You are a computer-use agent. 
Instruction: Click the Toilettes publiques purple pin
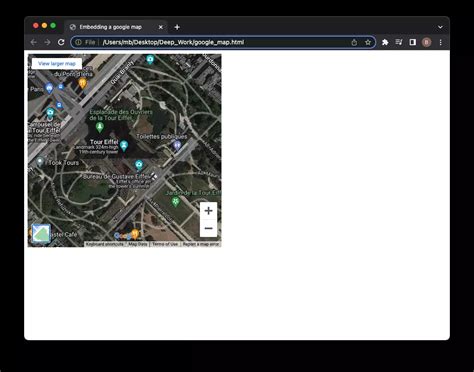[177, 145]
